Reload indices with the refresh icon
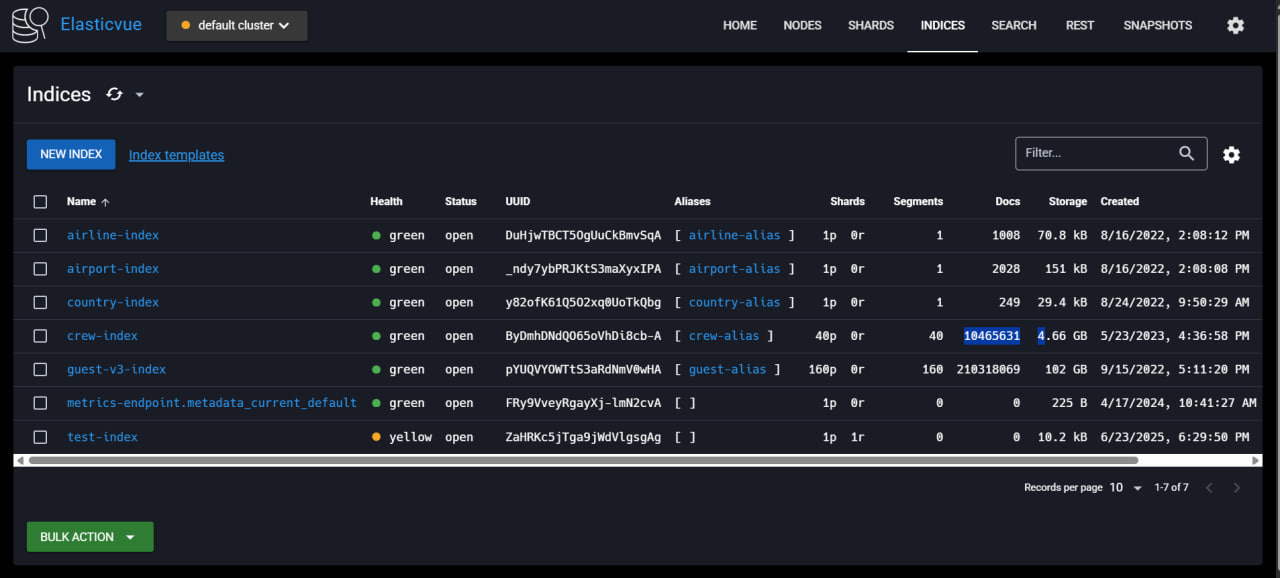This screenshot has height=578, width=1280. (x=114, y=94)
